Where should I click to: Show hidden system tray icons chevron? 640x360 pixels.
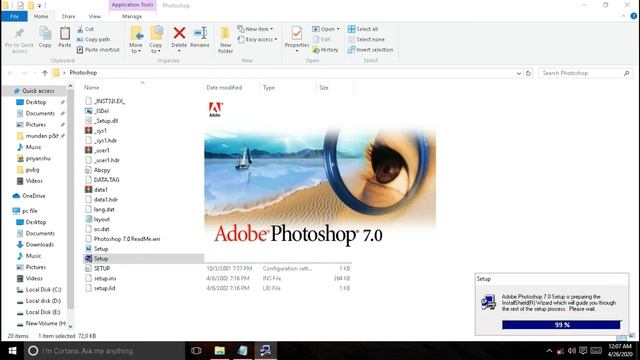(x=549, y=351)
